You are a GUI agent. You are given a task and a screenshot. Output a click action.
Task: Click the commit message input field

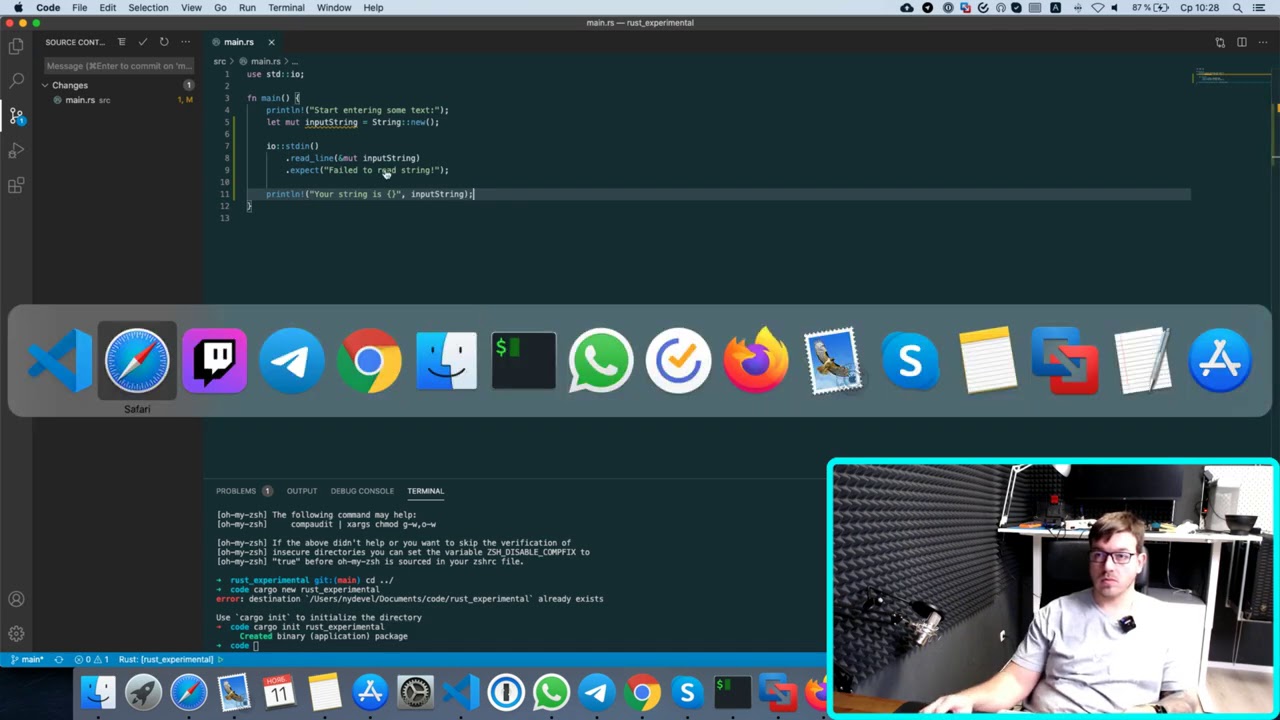click(118, 66)
